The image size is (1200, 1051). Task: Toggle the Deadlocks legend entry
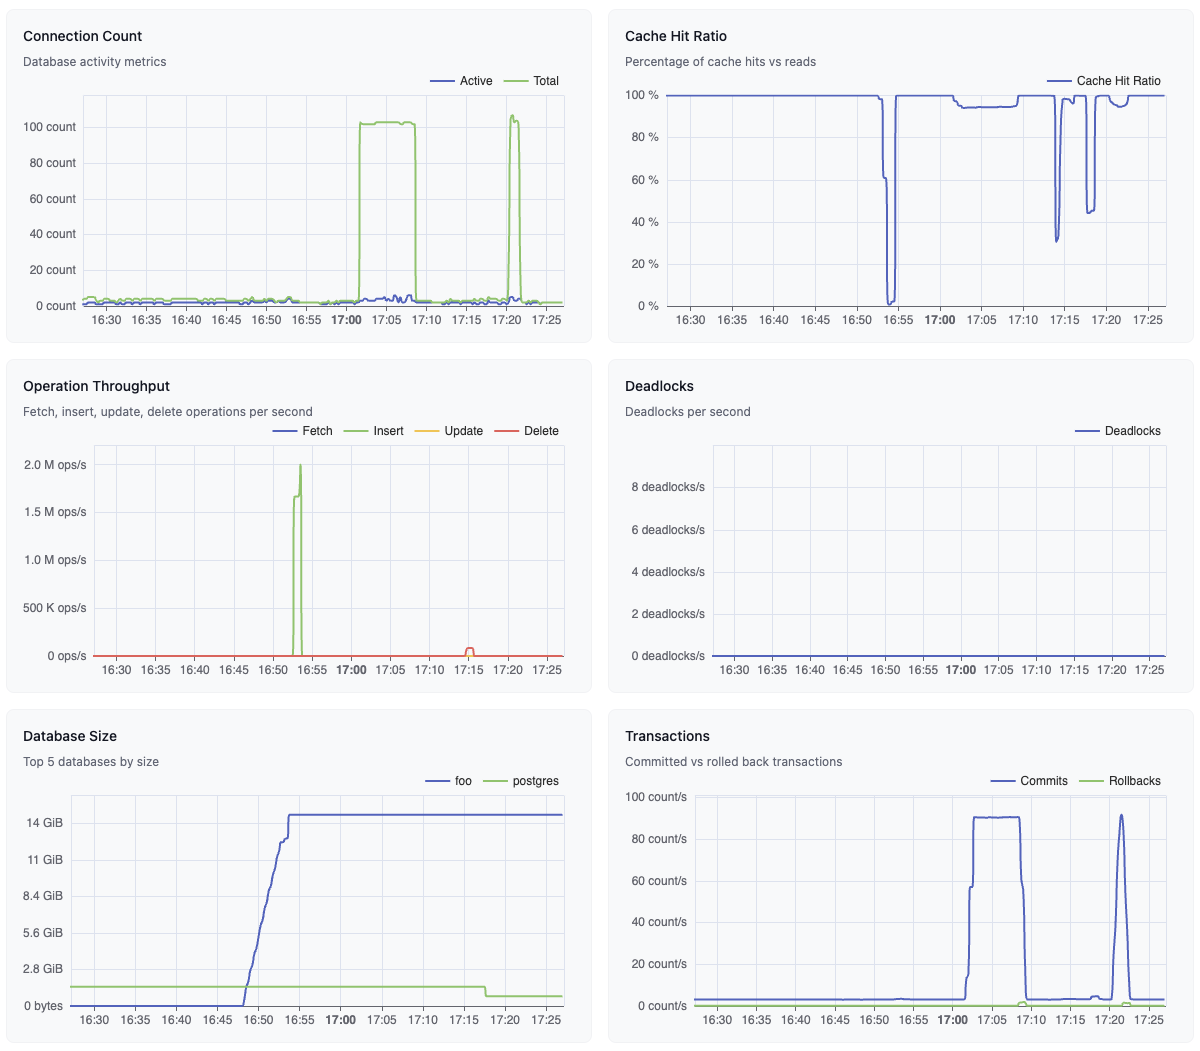point(1118,431)
